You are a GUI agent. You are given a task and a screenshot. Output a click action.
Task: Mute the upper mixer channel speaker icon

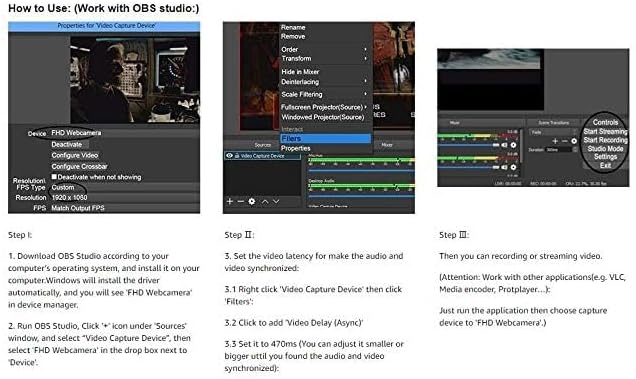(x=504, y=145)
